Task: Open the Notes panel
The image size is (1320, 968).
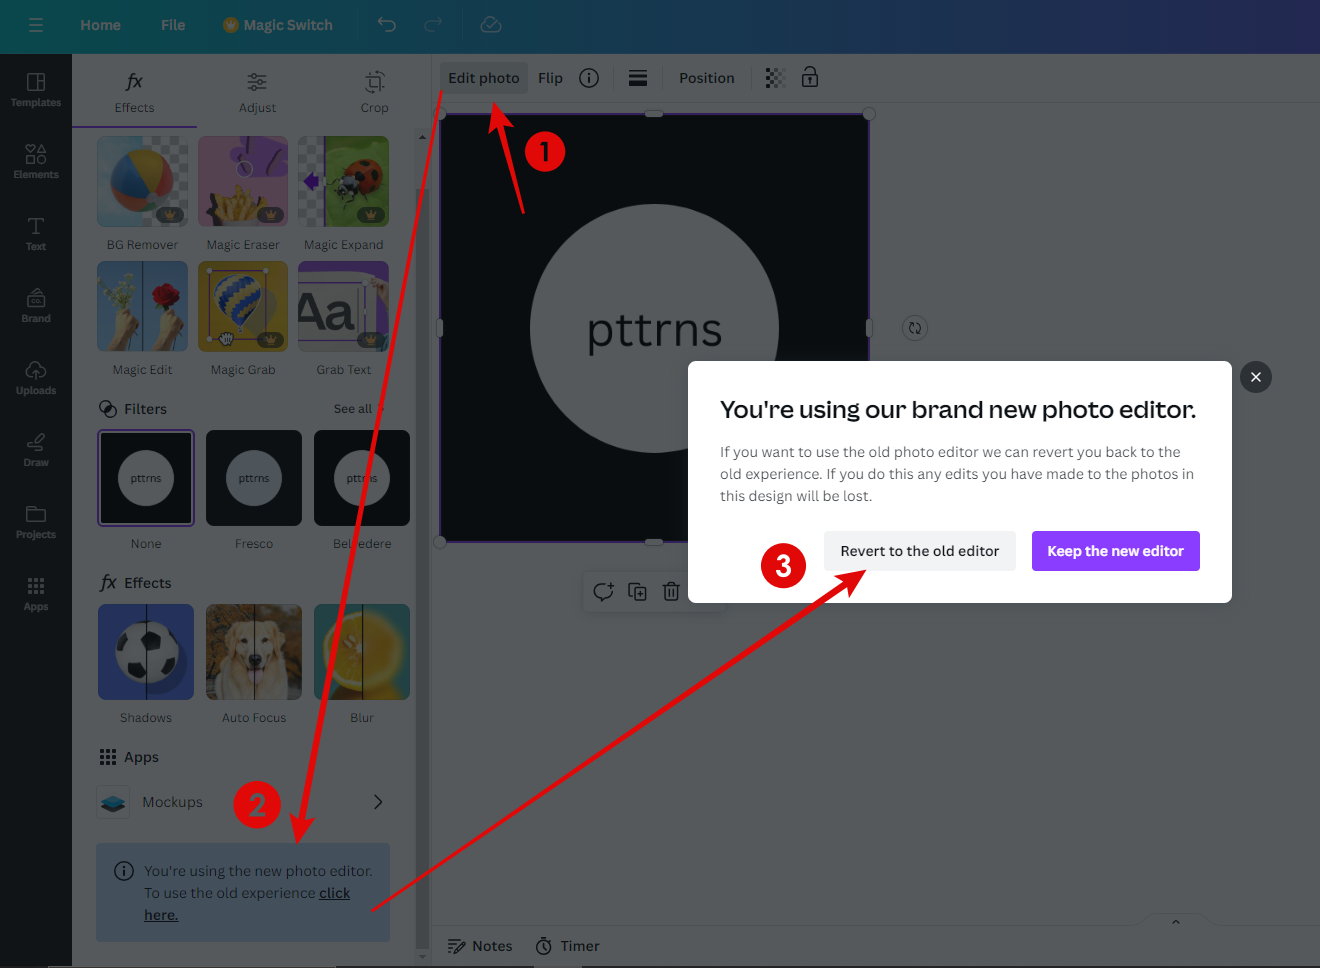Action: [x=480, y=946]
